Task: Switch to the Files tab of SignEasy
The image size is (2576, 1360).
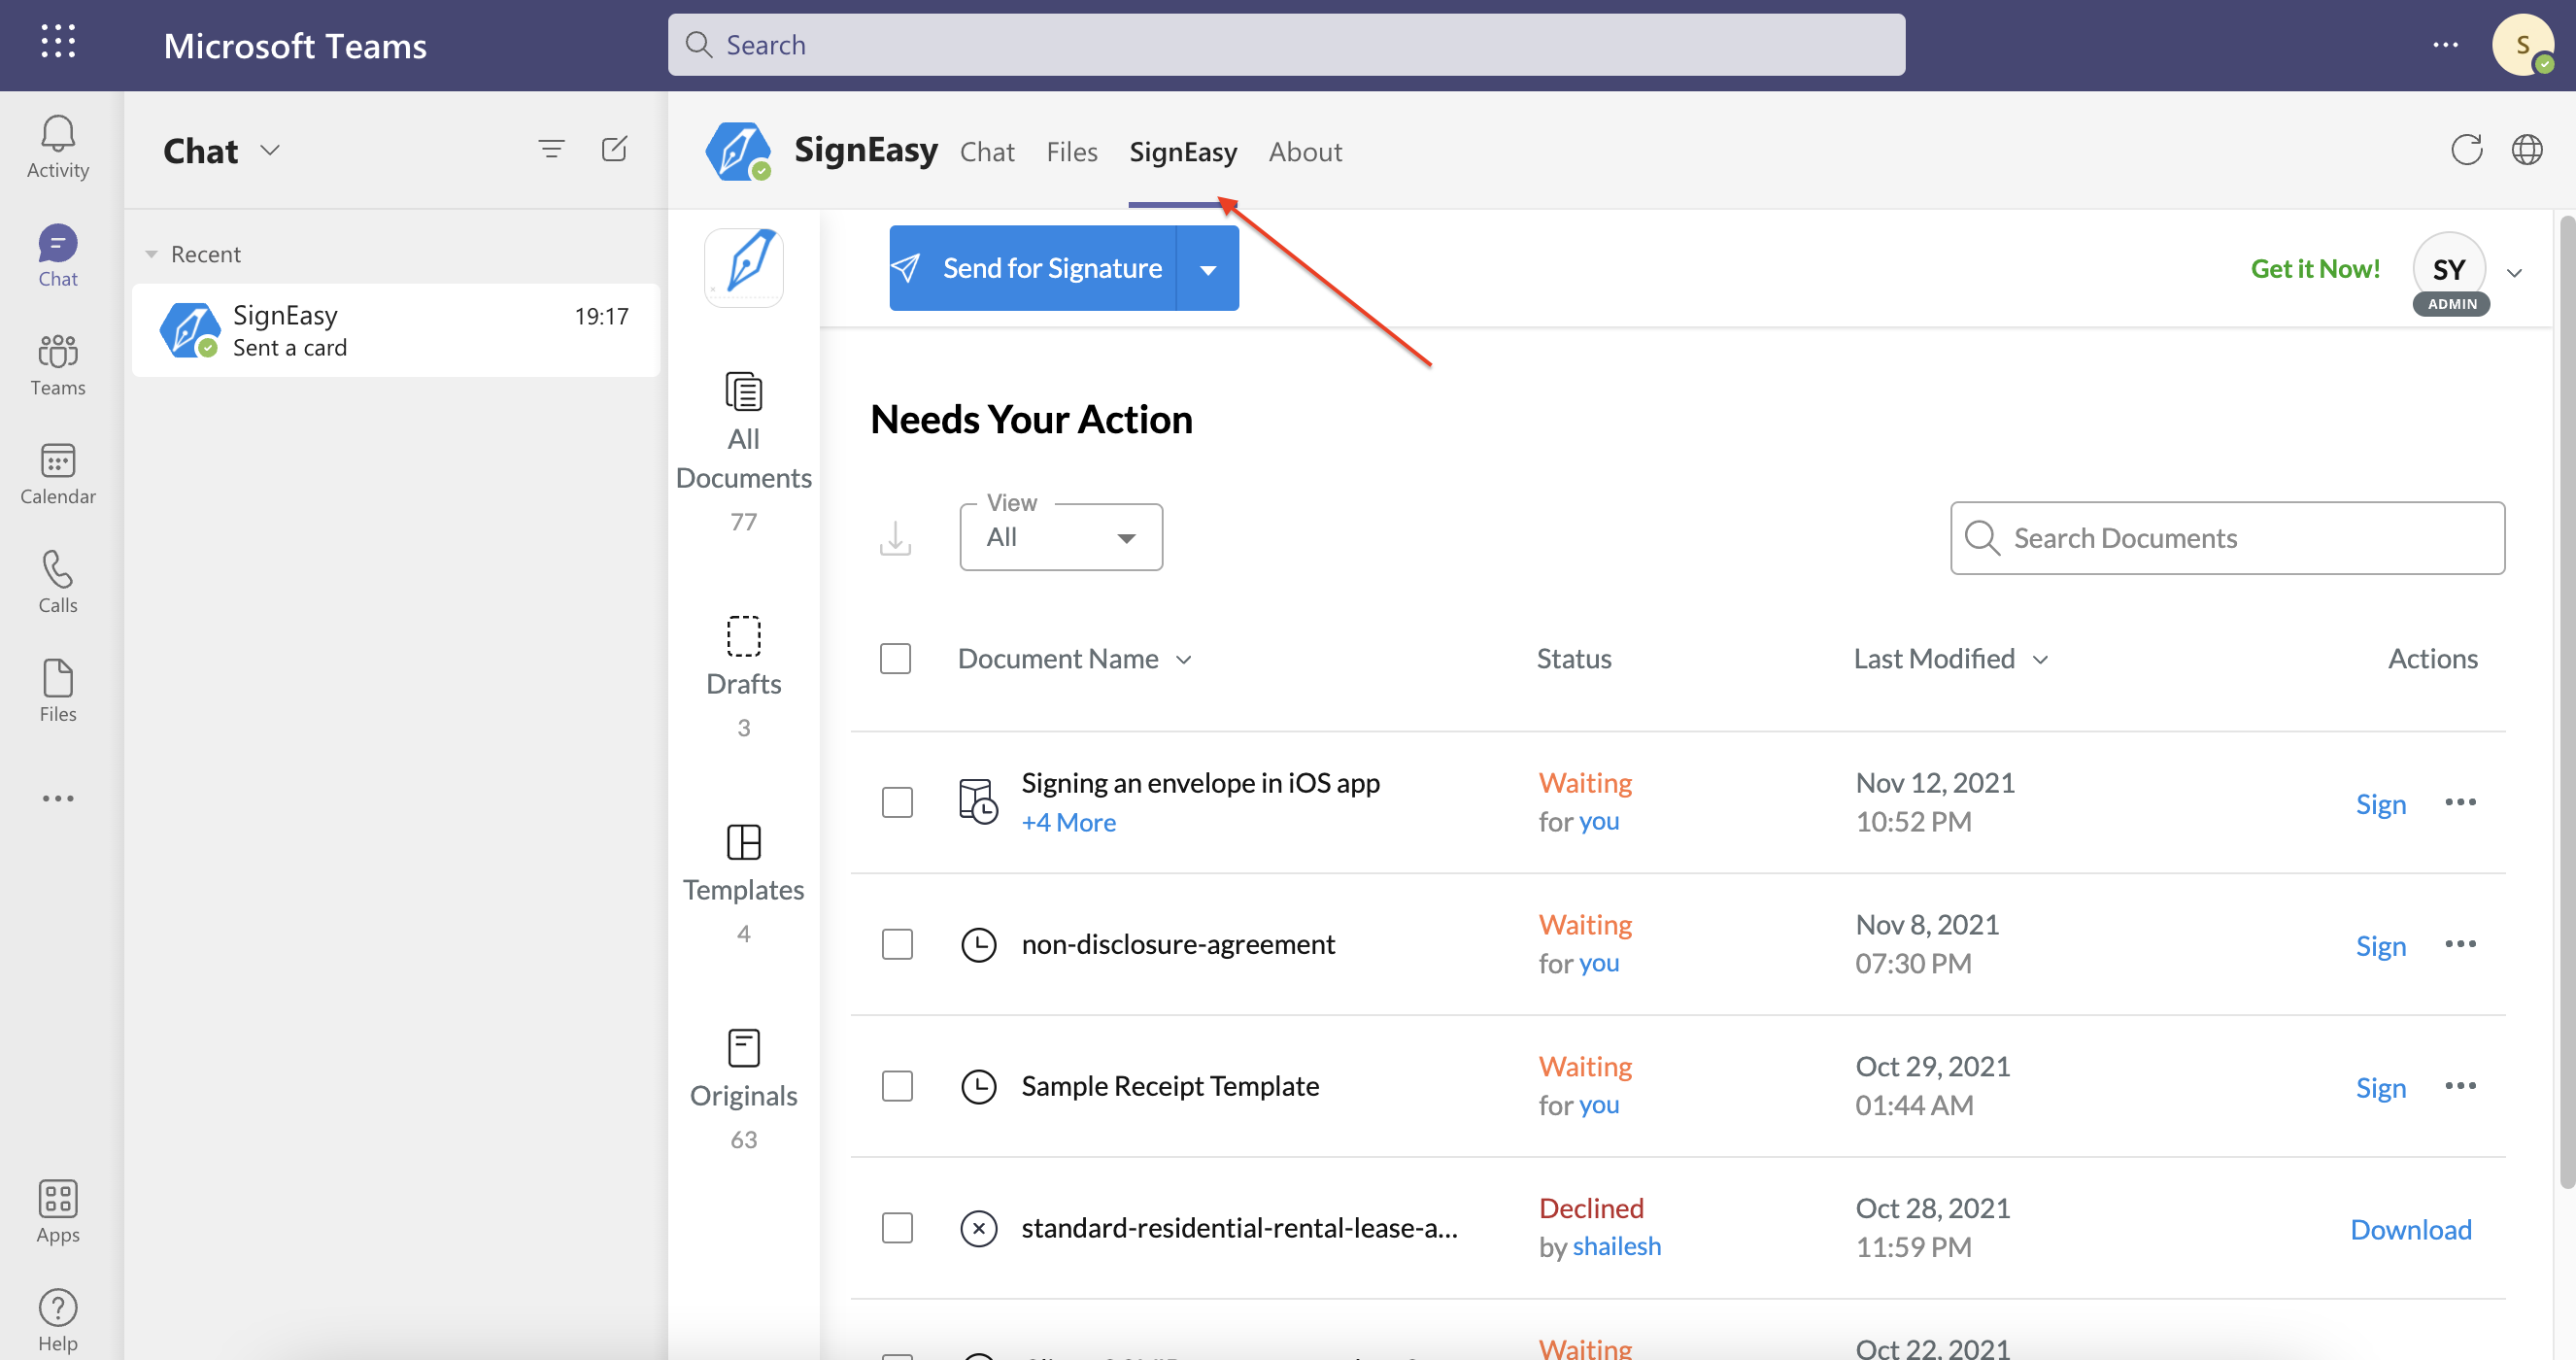Action: [1072, 151]
